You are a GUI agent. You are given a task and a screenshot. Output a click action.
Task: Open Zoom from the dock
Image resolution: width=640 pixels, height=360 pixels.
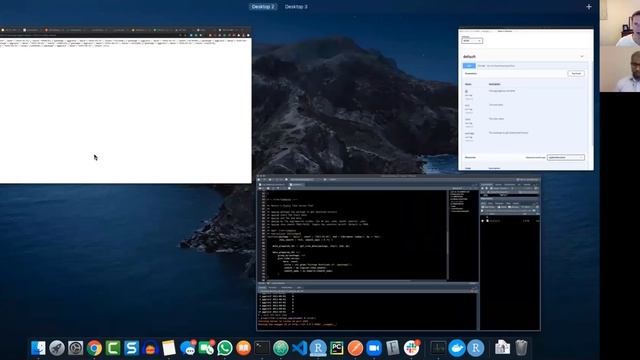point(374,348)
